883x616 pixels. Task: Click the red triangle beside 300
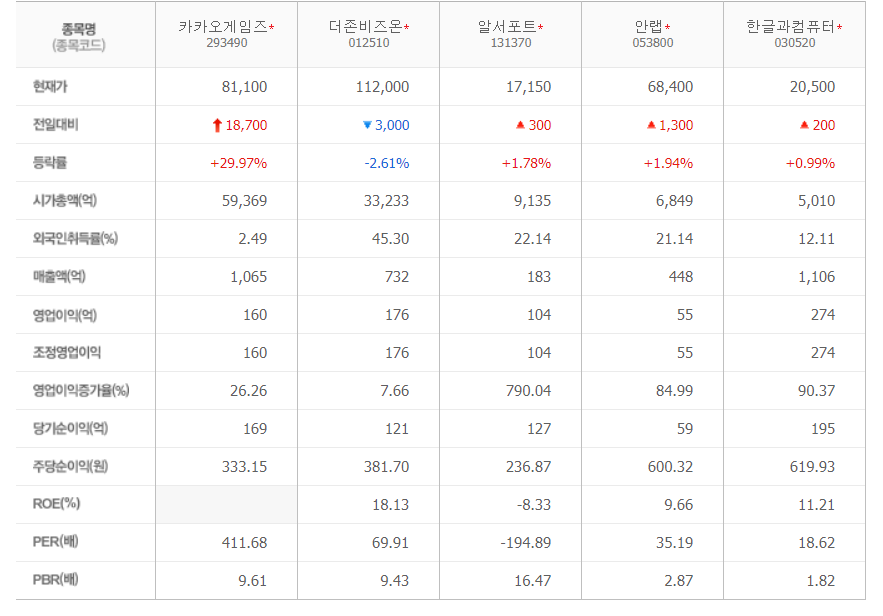[520, 124]
